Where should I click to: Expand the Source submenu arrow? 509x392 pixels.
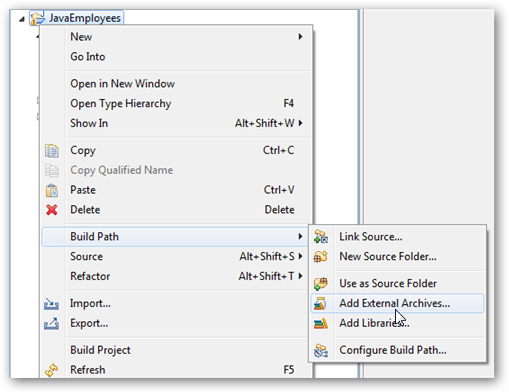tap(300, 256)
